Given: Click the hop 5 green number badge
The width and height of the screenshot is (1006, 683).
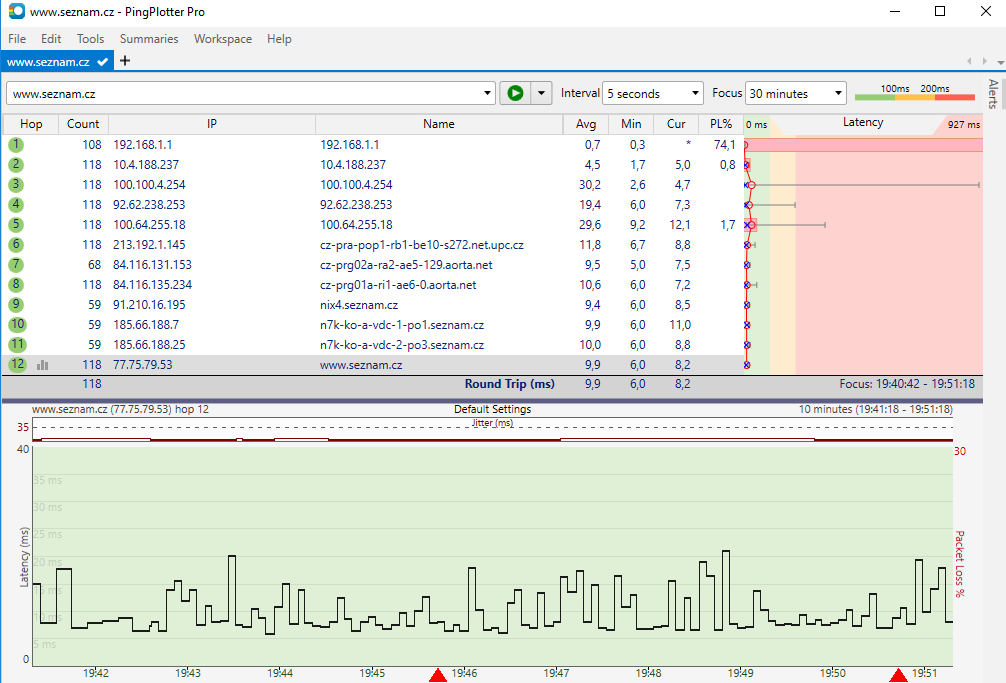Looking at the screenshot, I should (16, 225).
